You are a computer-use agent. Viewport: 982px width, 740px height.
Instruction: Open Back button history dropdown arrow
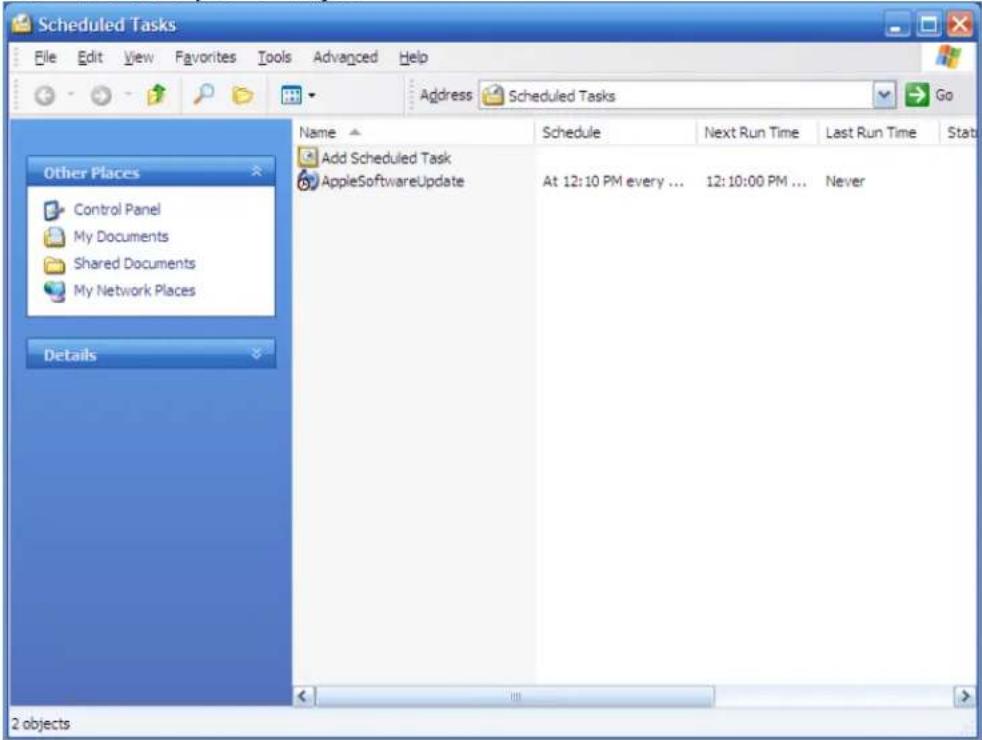coord(71,95)
